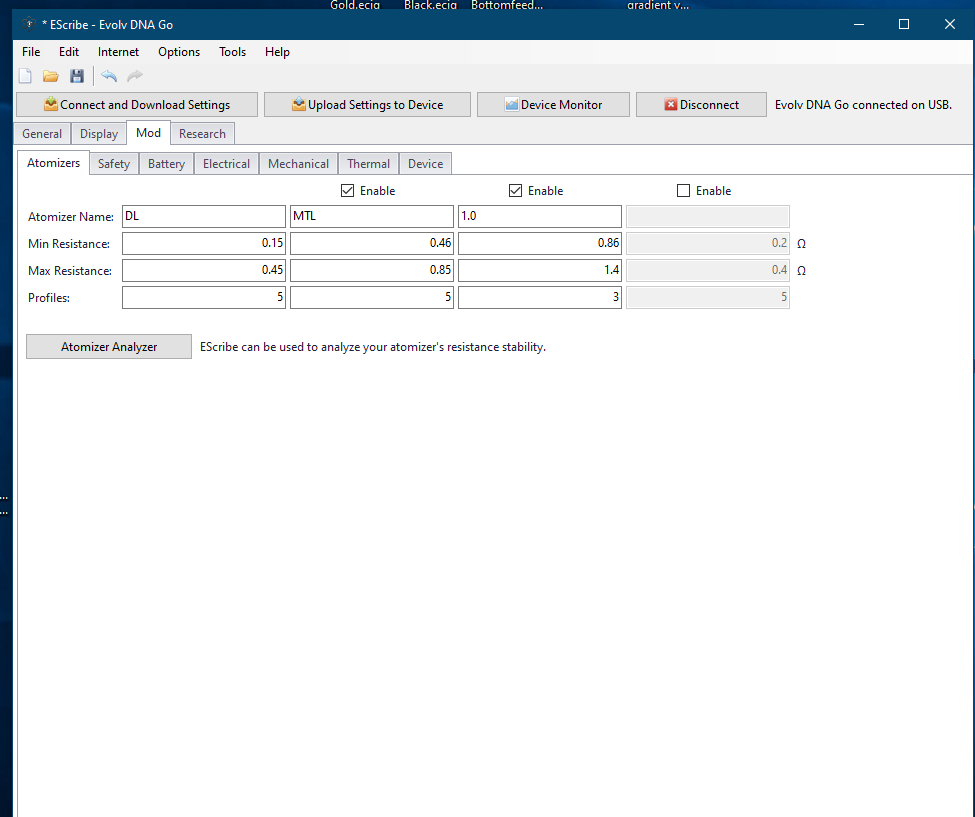
Task: Uncheck Enable above the 1.0 atomizer
Action: point(516,191)
